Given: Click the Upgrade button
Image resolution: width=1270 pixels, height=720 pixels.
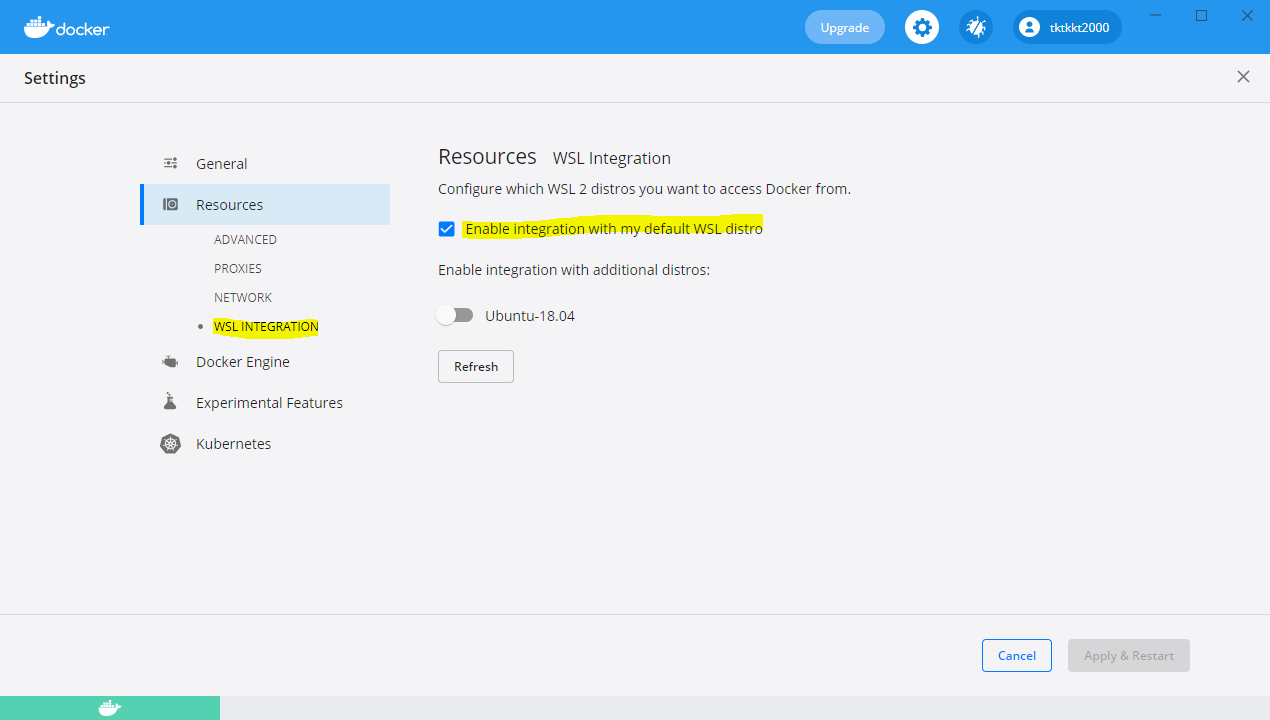Looking at the screenshot, I should 845,27.
